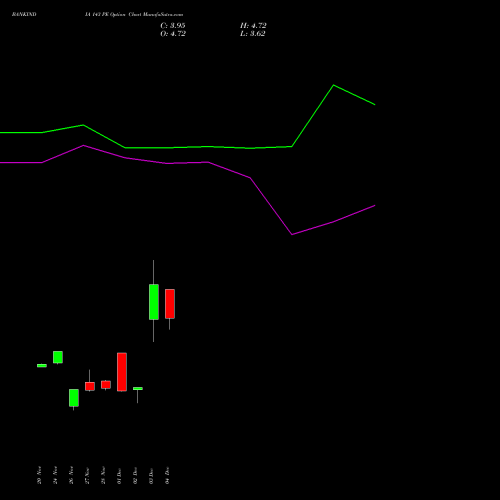Click the small green candle for 20 Nov
This screenshot has height=500, width=500.
(x=42, y=366)
